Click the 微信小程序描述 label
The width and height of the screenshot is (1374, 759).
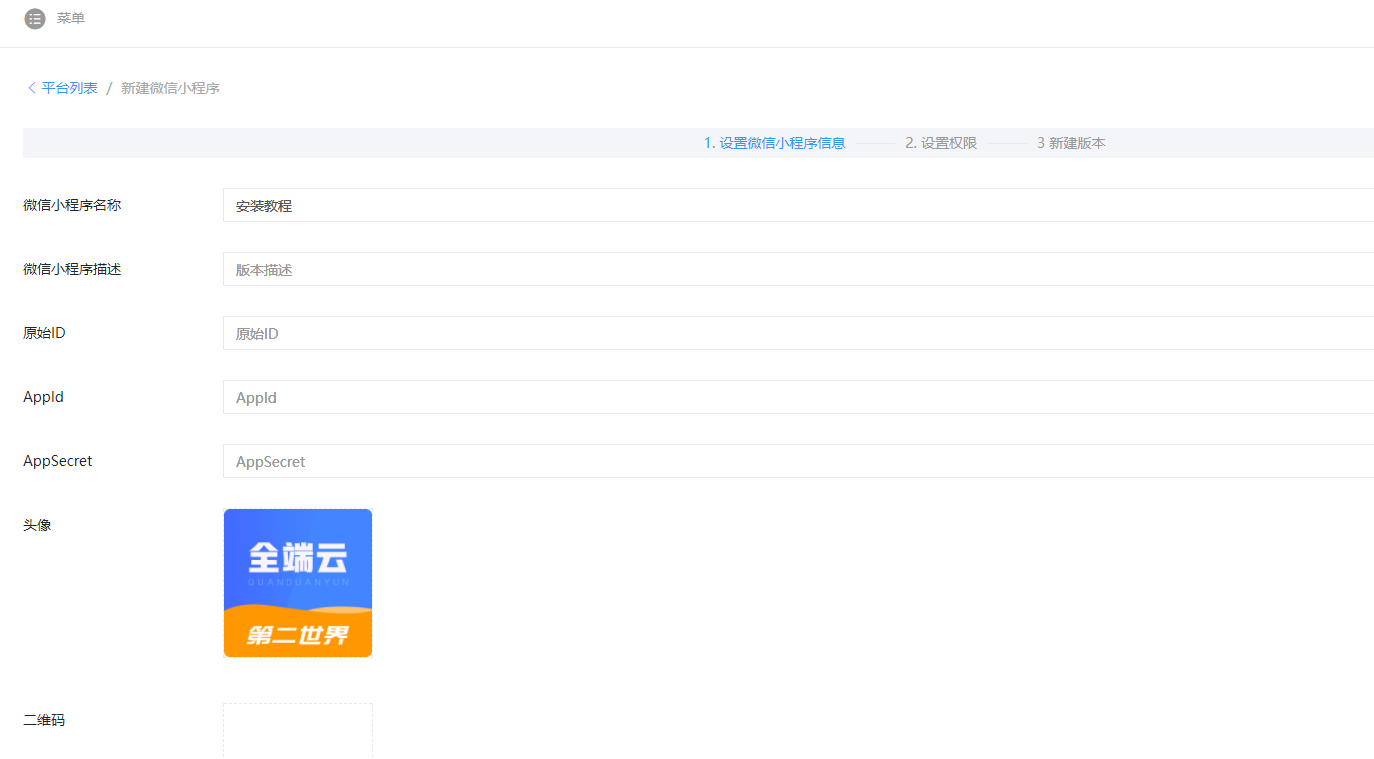click(x=72, y=269)
